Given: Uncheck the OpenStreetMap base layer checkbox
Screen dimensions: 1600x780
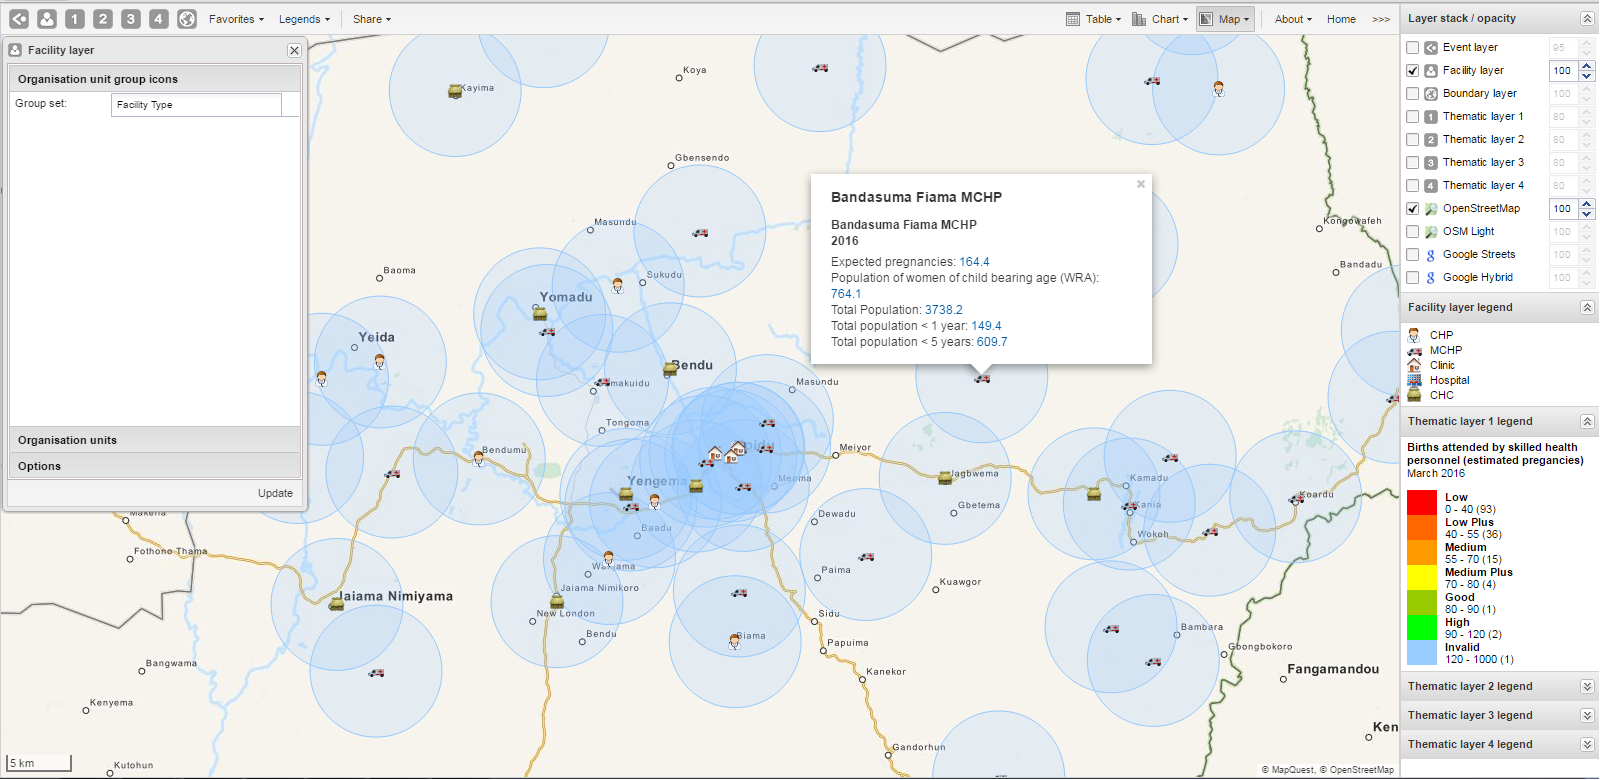Looking at the screenshot, I should click(x=1412, y=209).
